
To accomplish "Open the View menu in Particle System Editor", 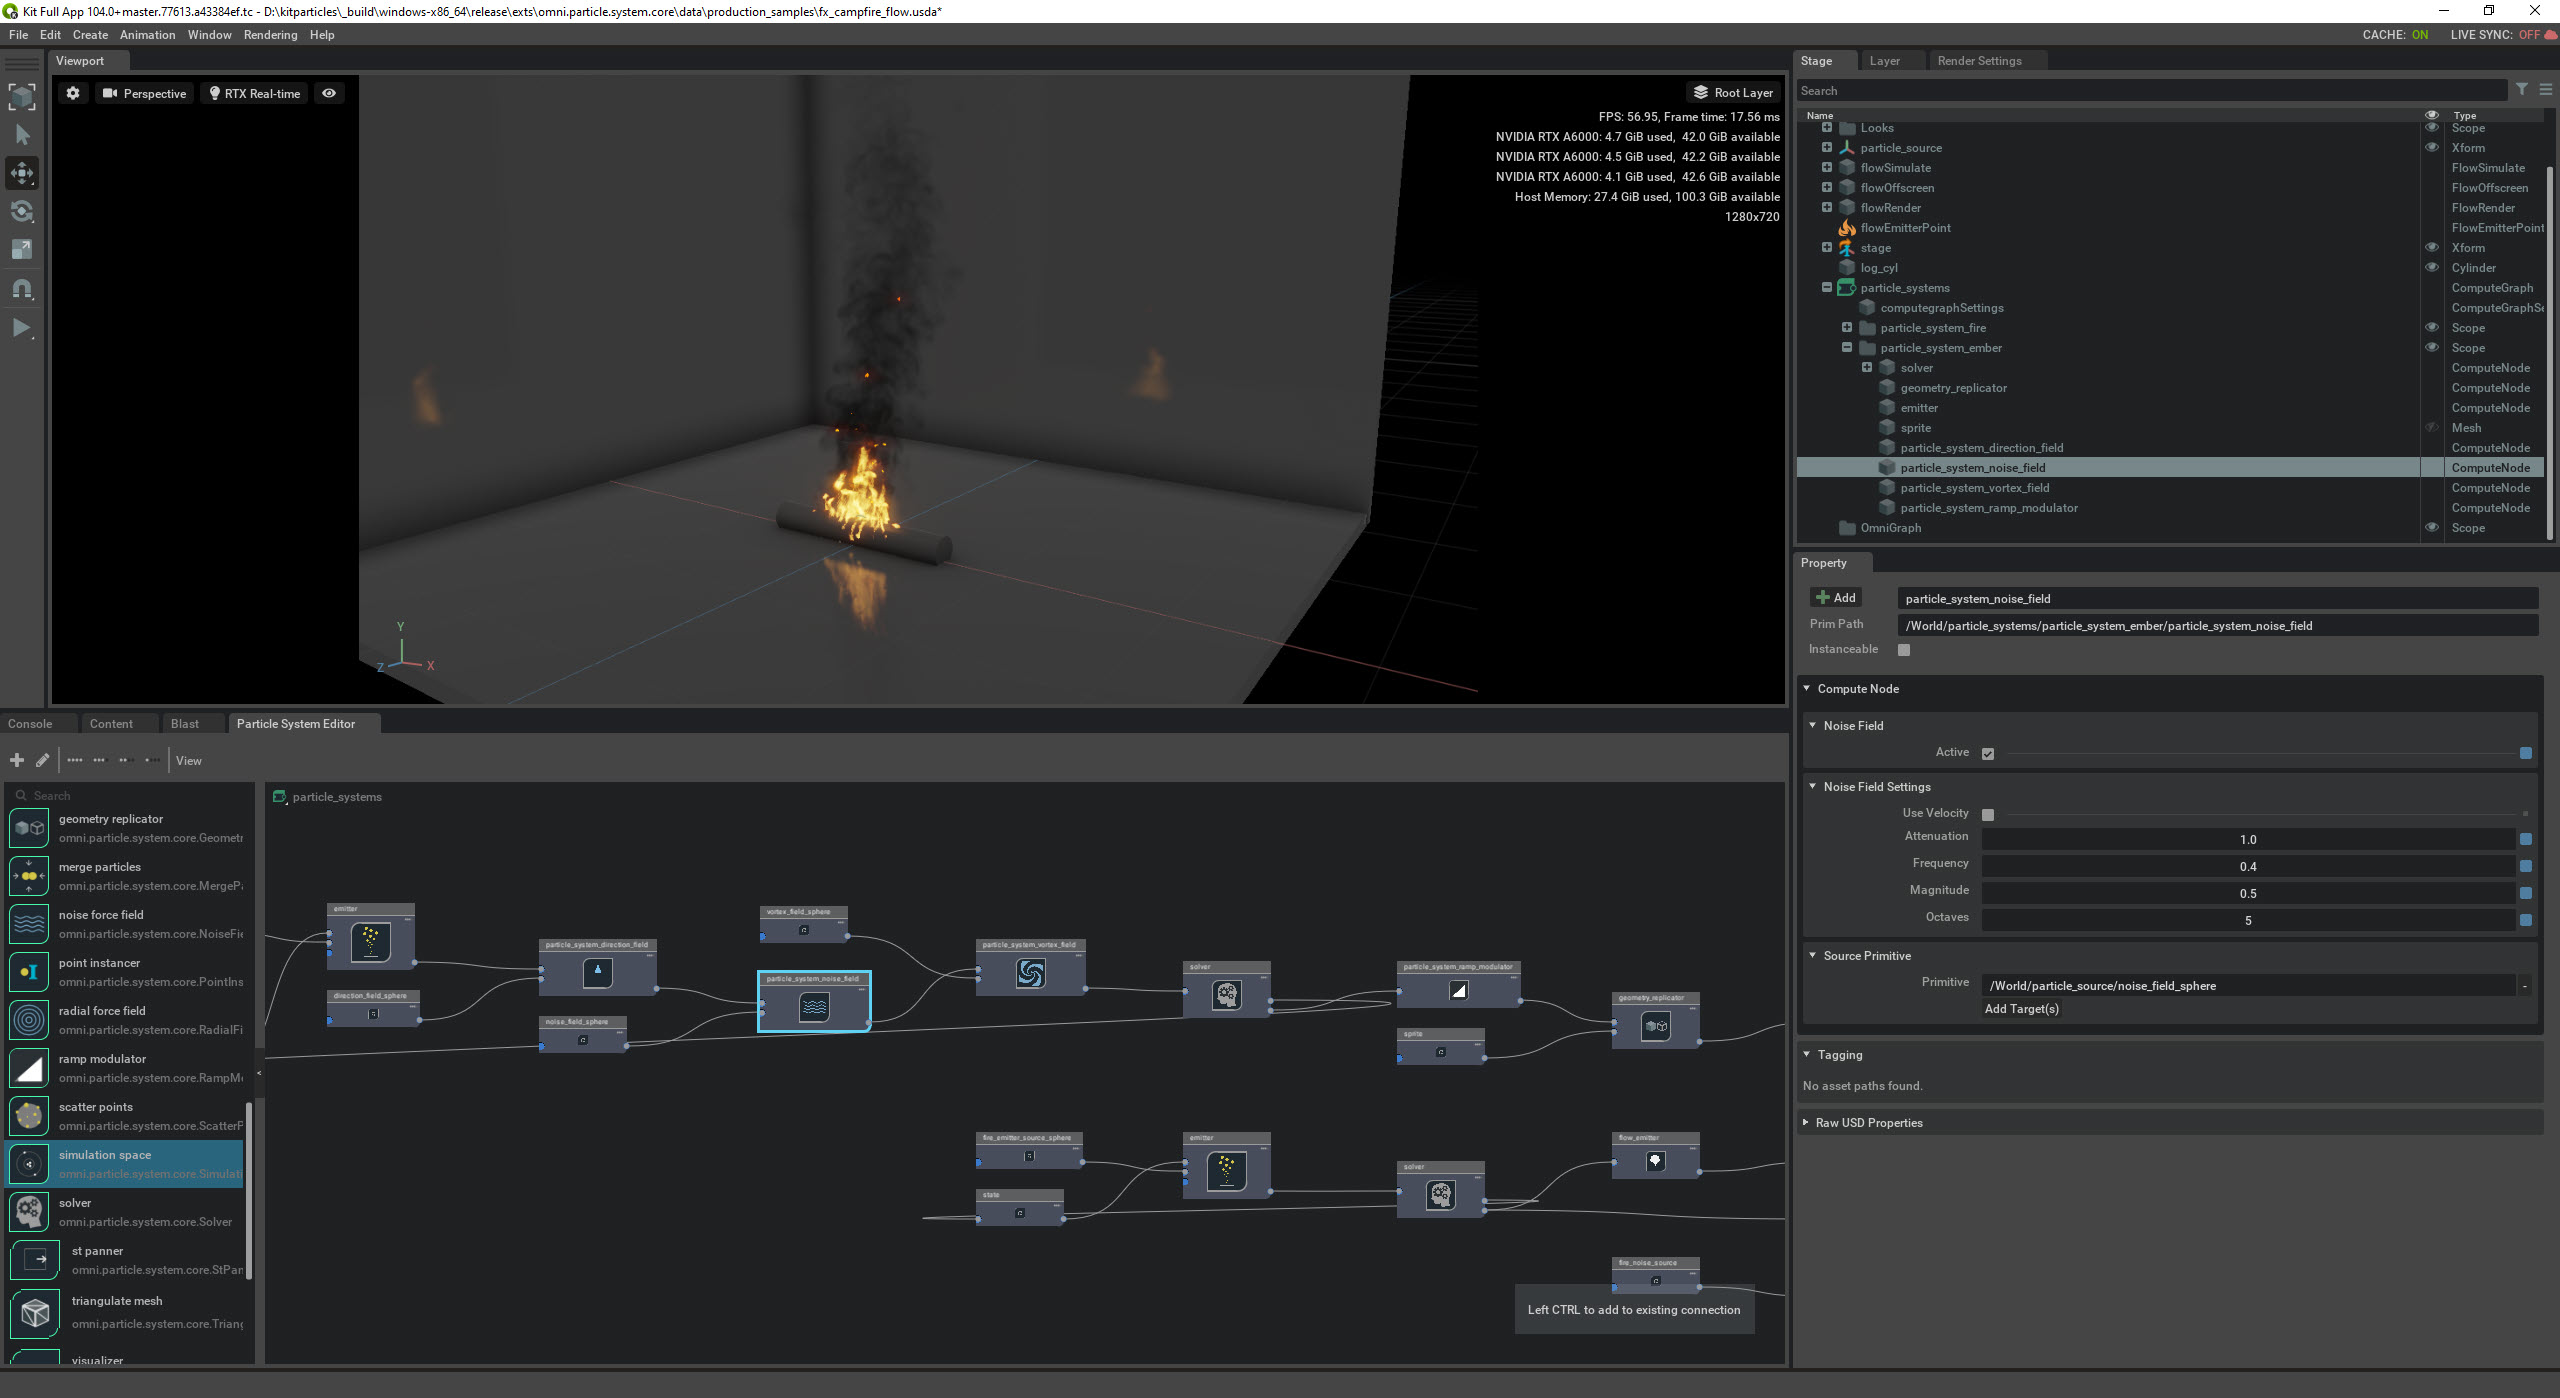I will 189,761.
